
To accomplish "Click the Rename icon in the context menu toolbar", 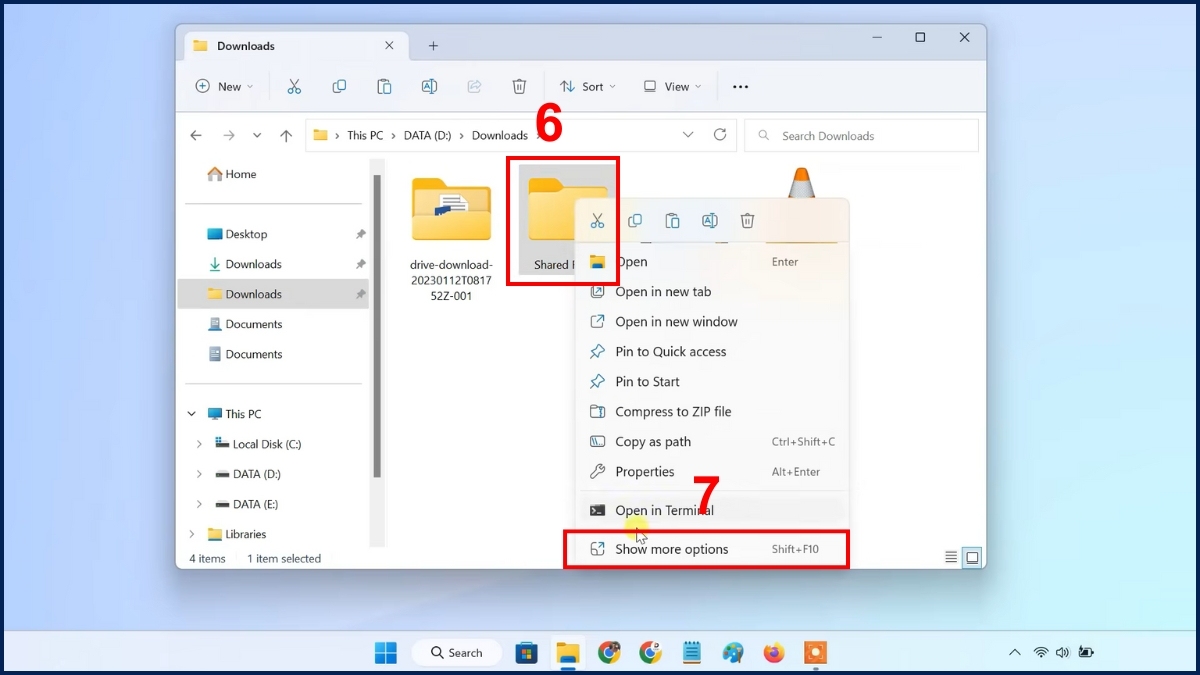I will click(x=710, y=220).
